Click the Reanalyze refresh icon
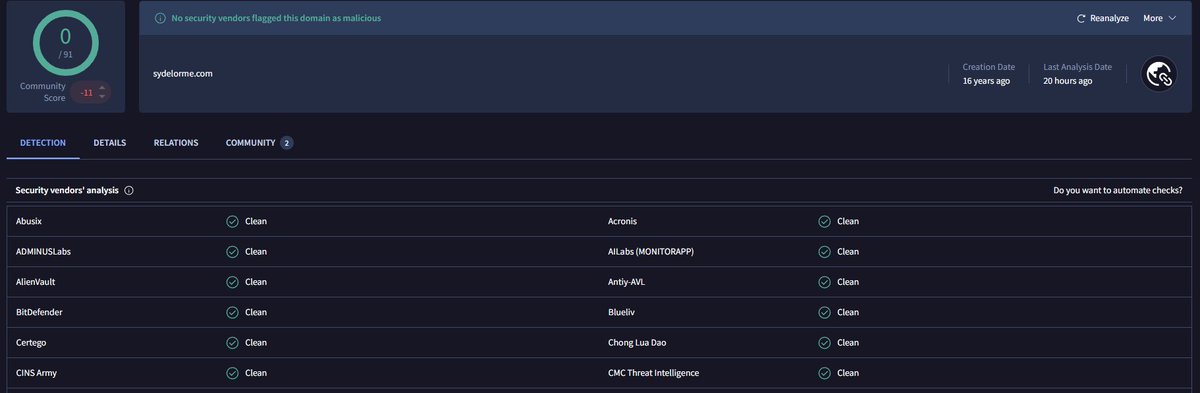The image size is (1200, 393). point(1081,18)
